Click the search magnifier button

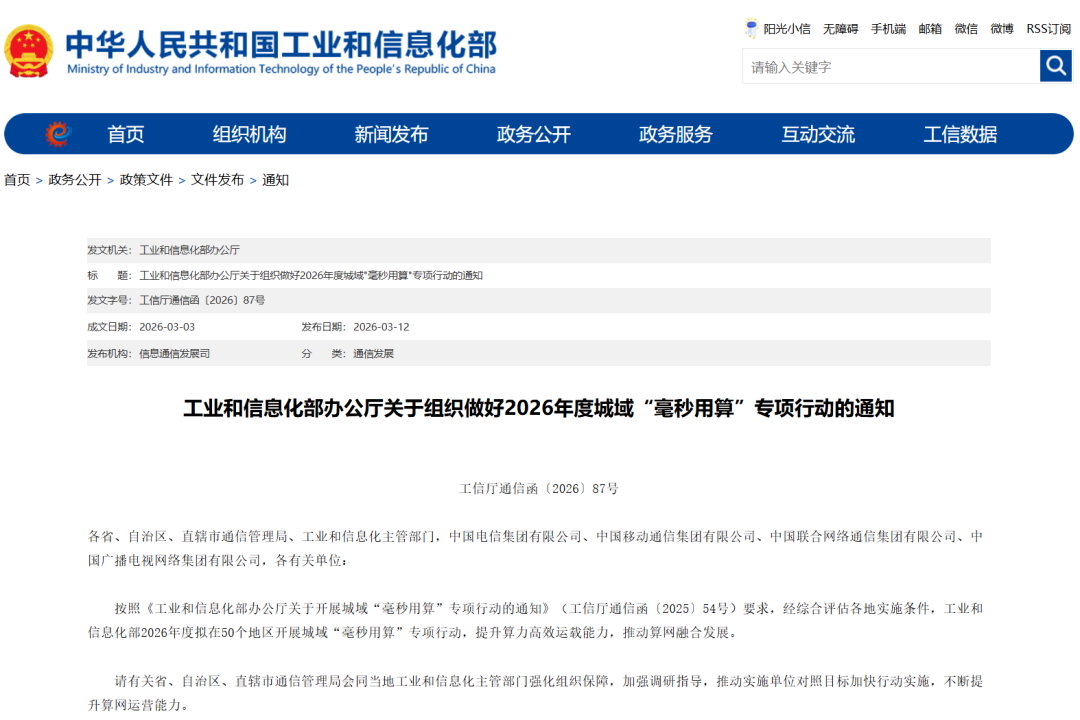tap(1055, 66)
